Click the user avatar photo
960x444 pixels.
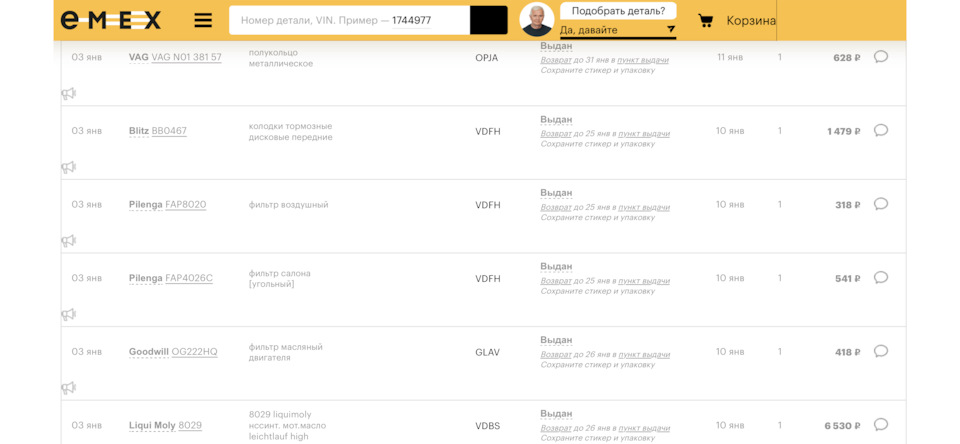[x=537, y=20]
